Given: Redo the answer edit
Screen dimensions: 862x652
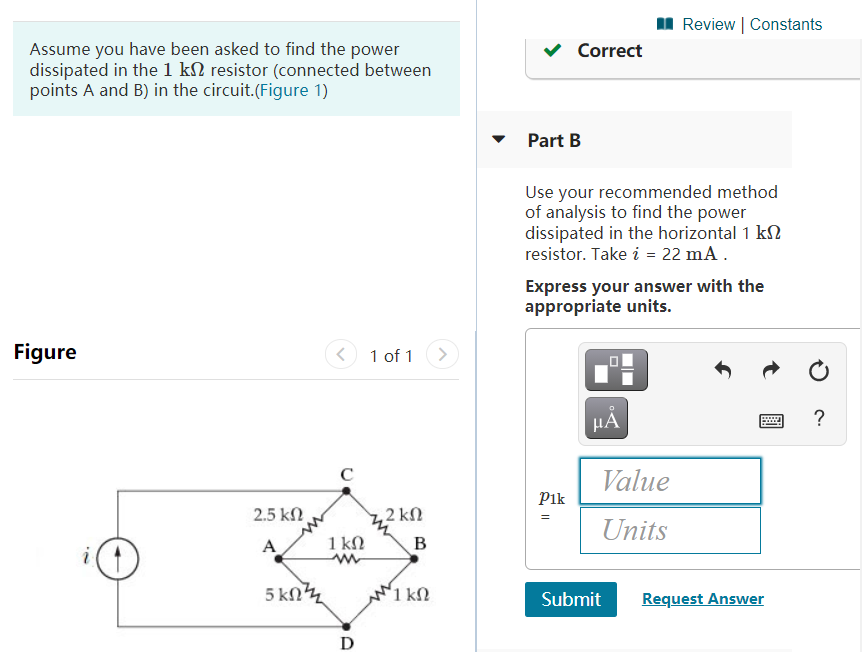Looking at the screenshot, I should [x=770, y=370].
